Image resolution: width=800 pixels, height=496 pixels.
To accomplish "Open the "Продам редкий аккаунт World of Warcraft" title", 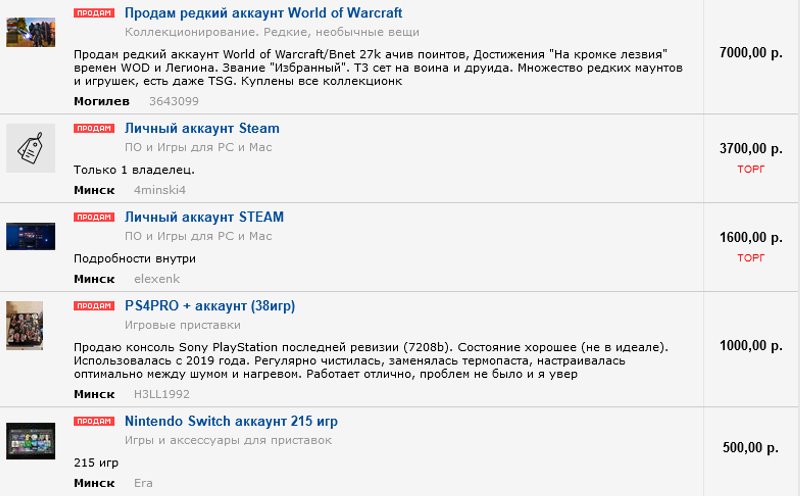I will pos(263,13).
